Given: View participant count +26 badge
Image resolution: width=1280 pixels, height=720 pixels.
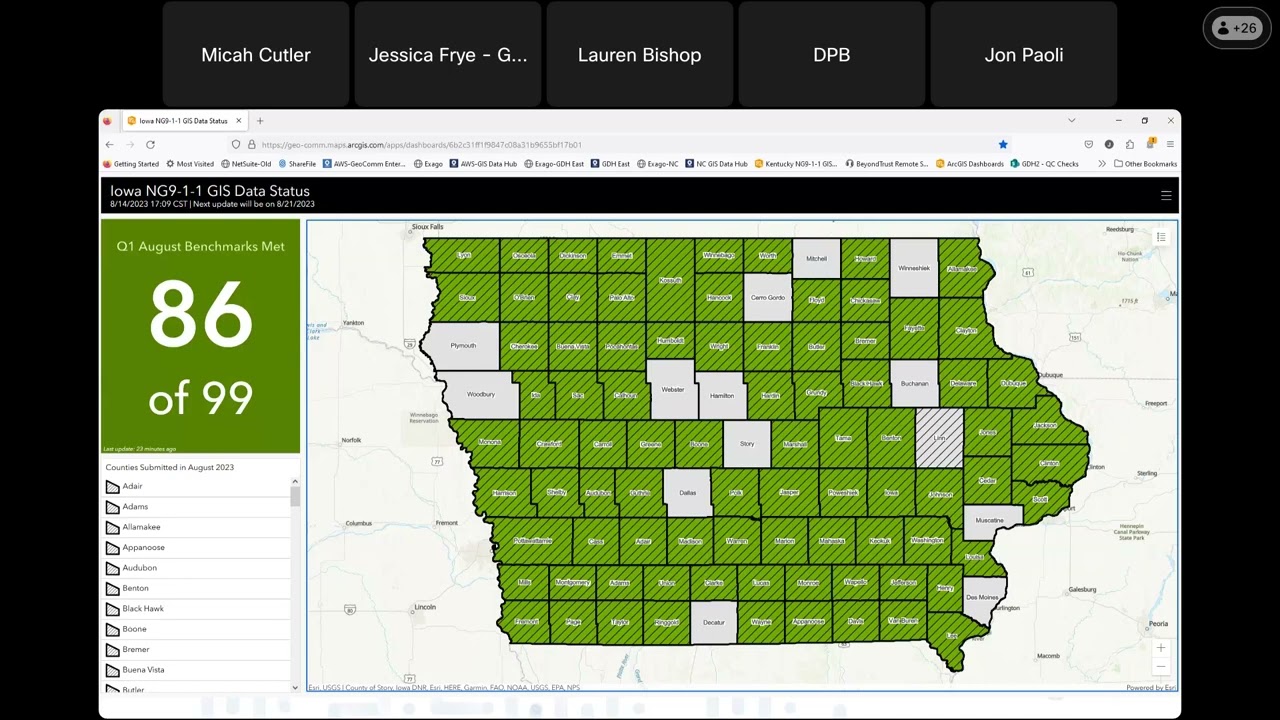Looking at the screenshot, I should (x=1236, y=28).
